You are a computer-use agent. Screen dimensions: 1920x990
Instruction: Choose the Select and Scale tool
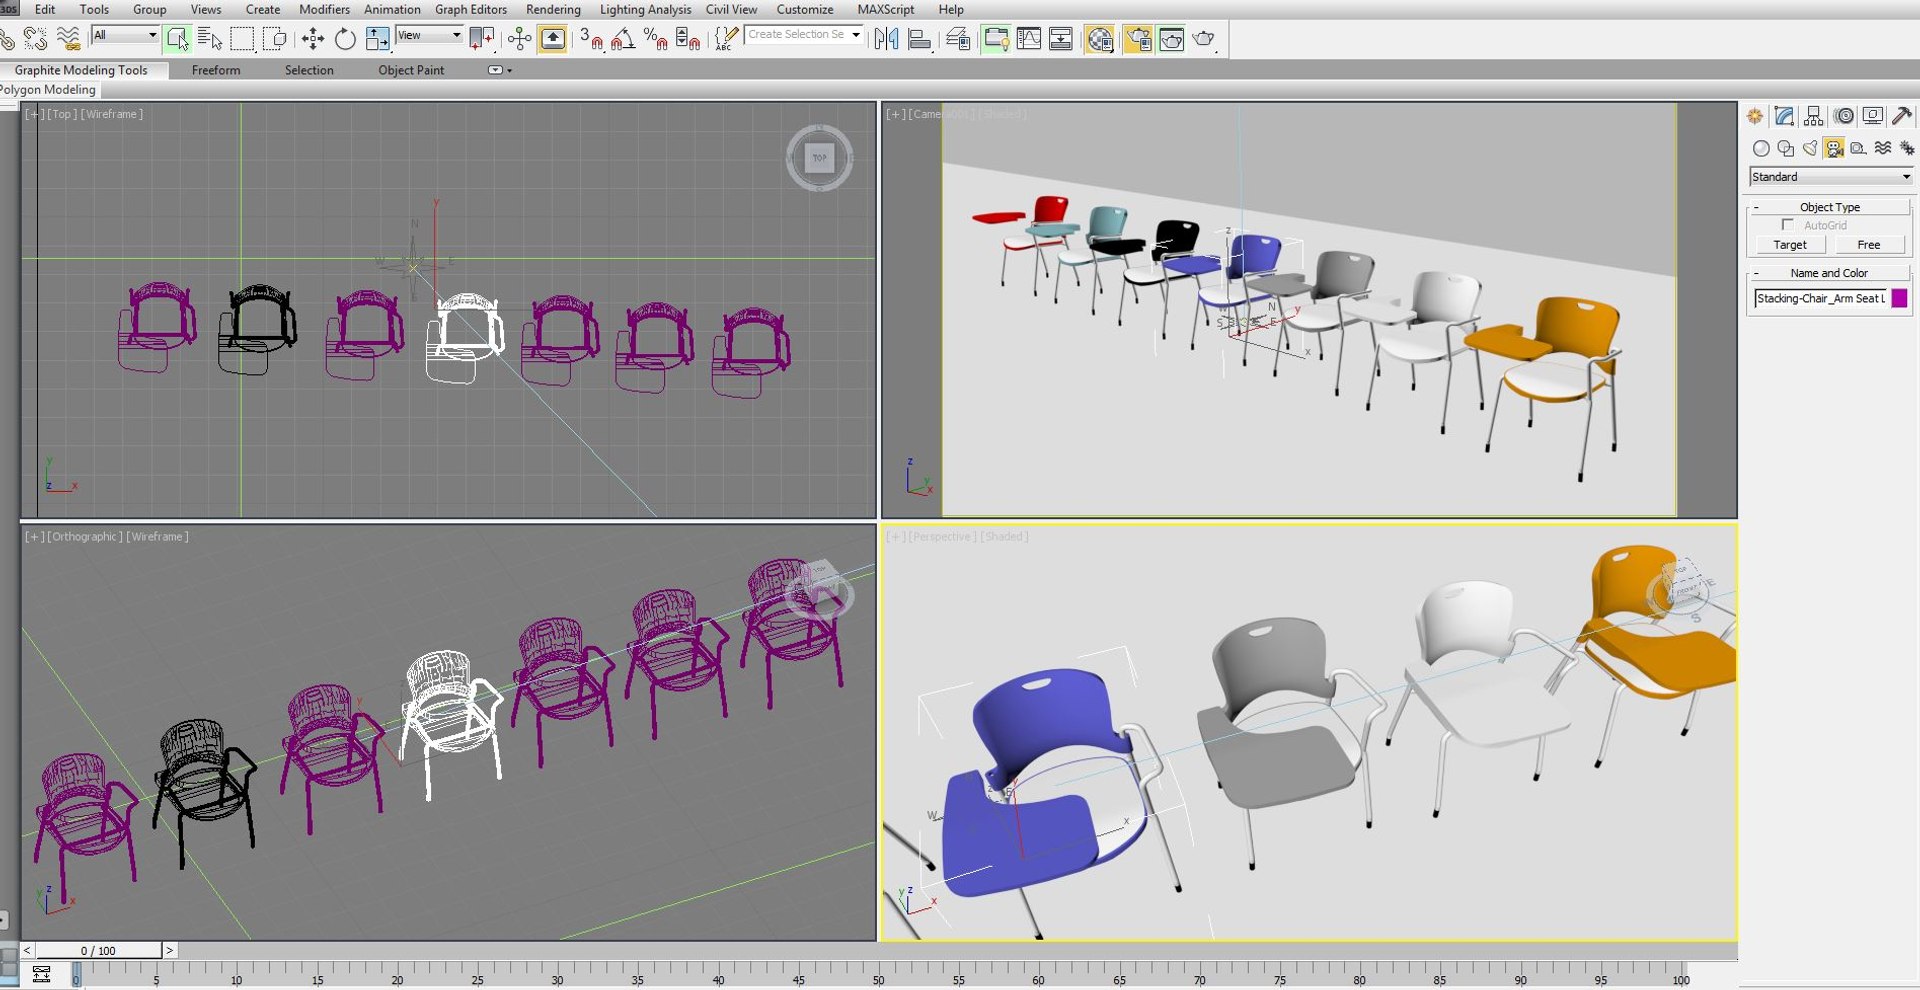point(377,39)
